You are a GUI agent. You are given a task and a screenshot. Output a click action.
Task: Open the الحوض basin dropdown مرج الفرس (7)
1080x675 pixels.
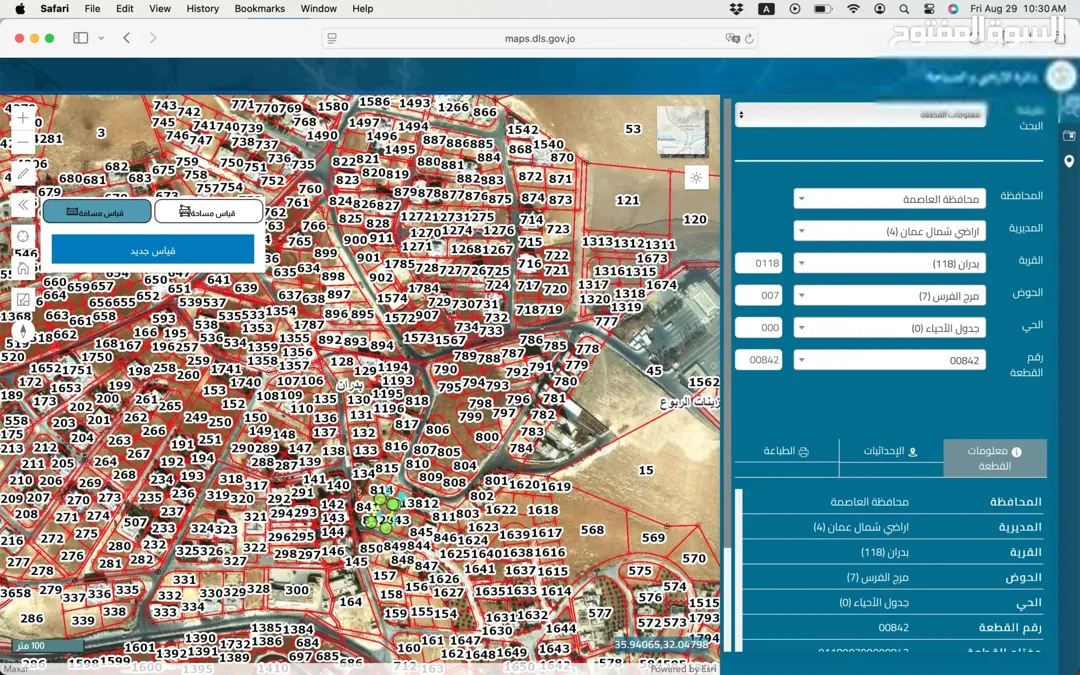[889, 295]
